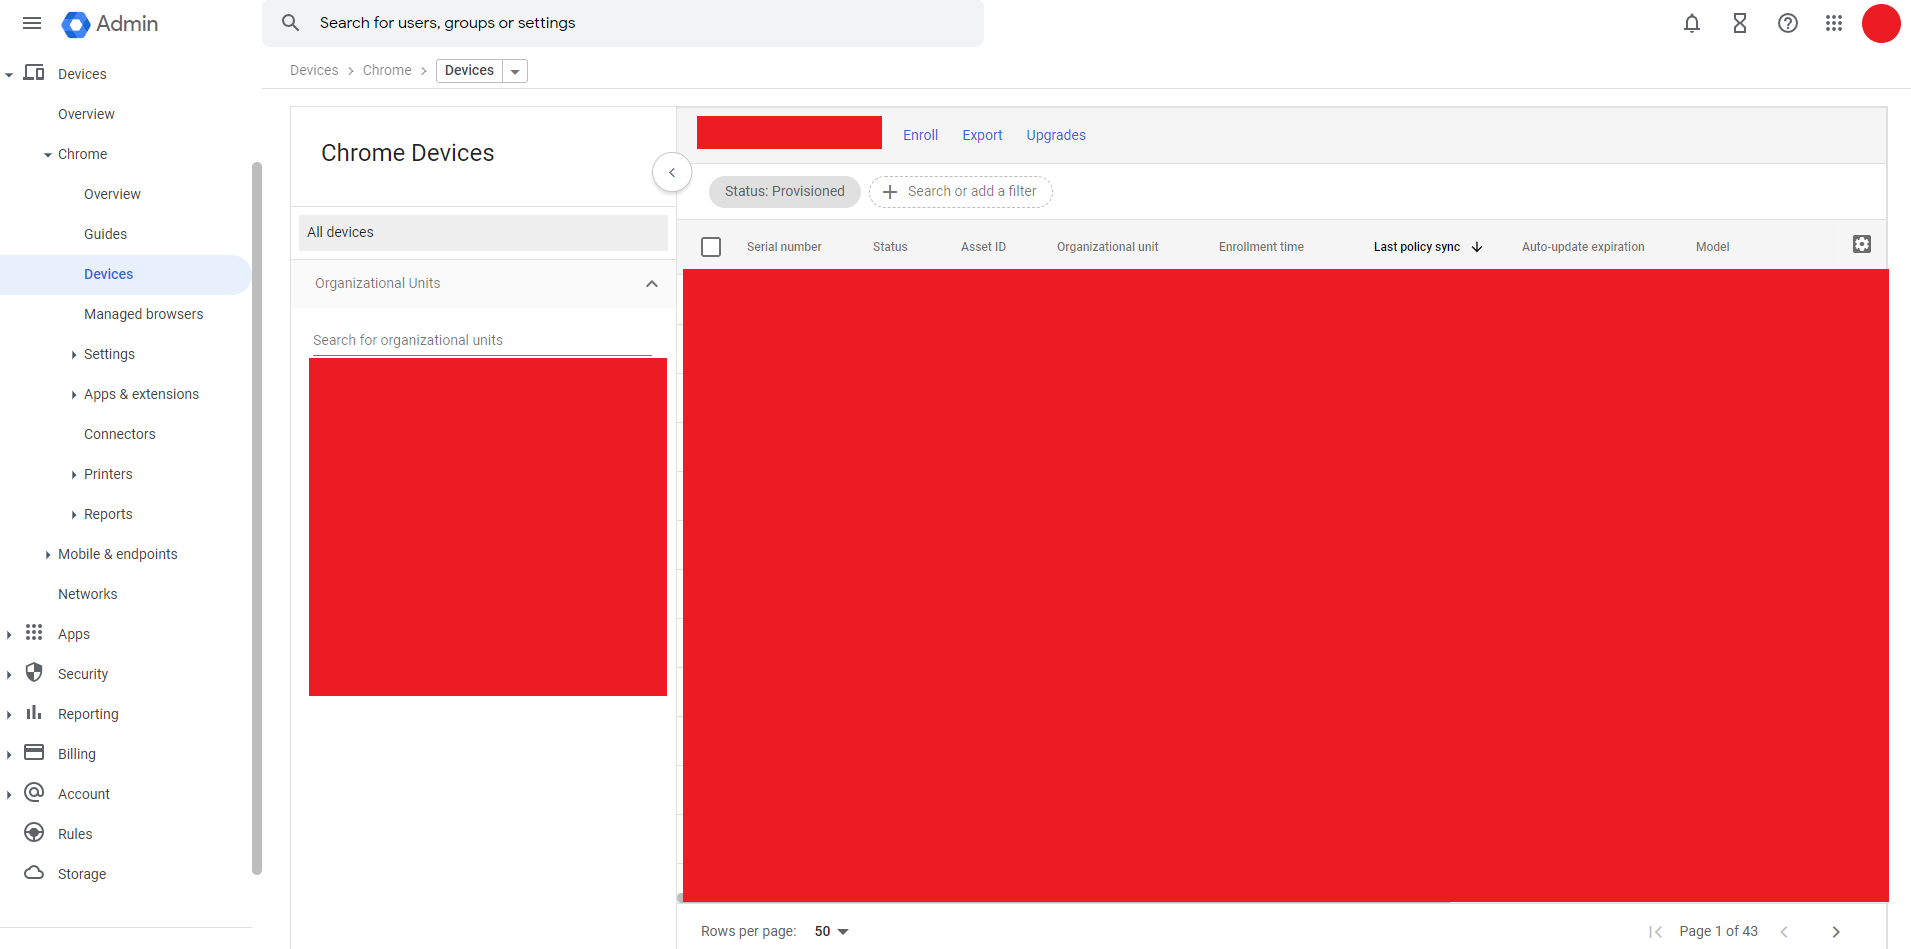
Task: Open the Help icon
Action: pyautogui.click(x=1787, y=23)
